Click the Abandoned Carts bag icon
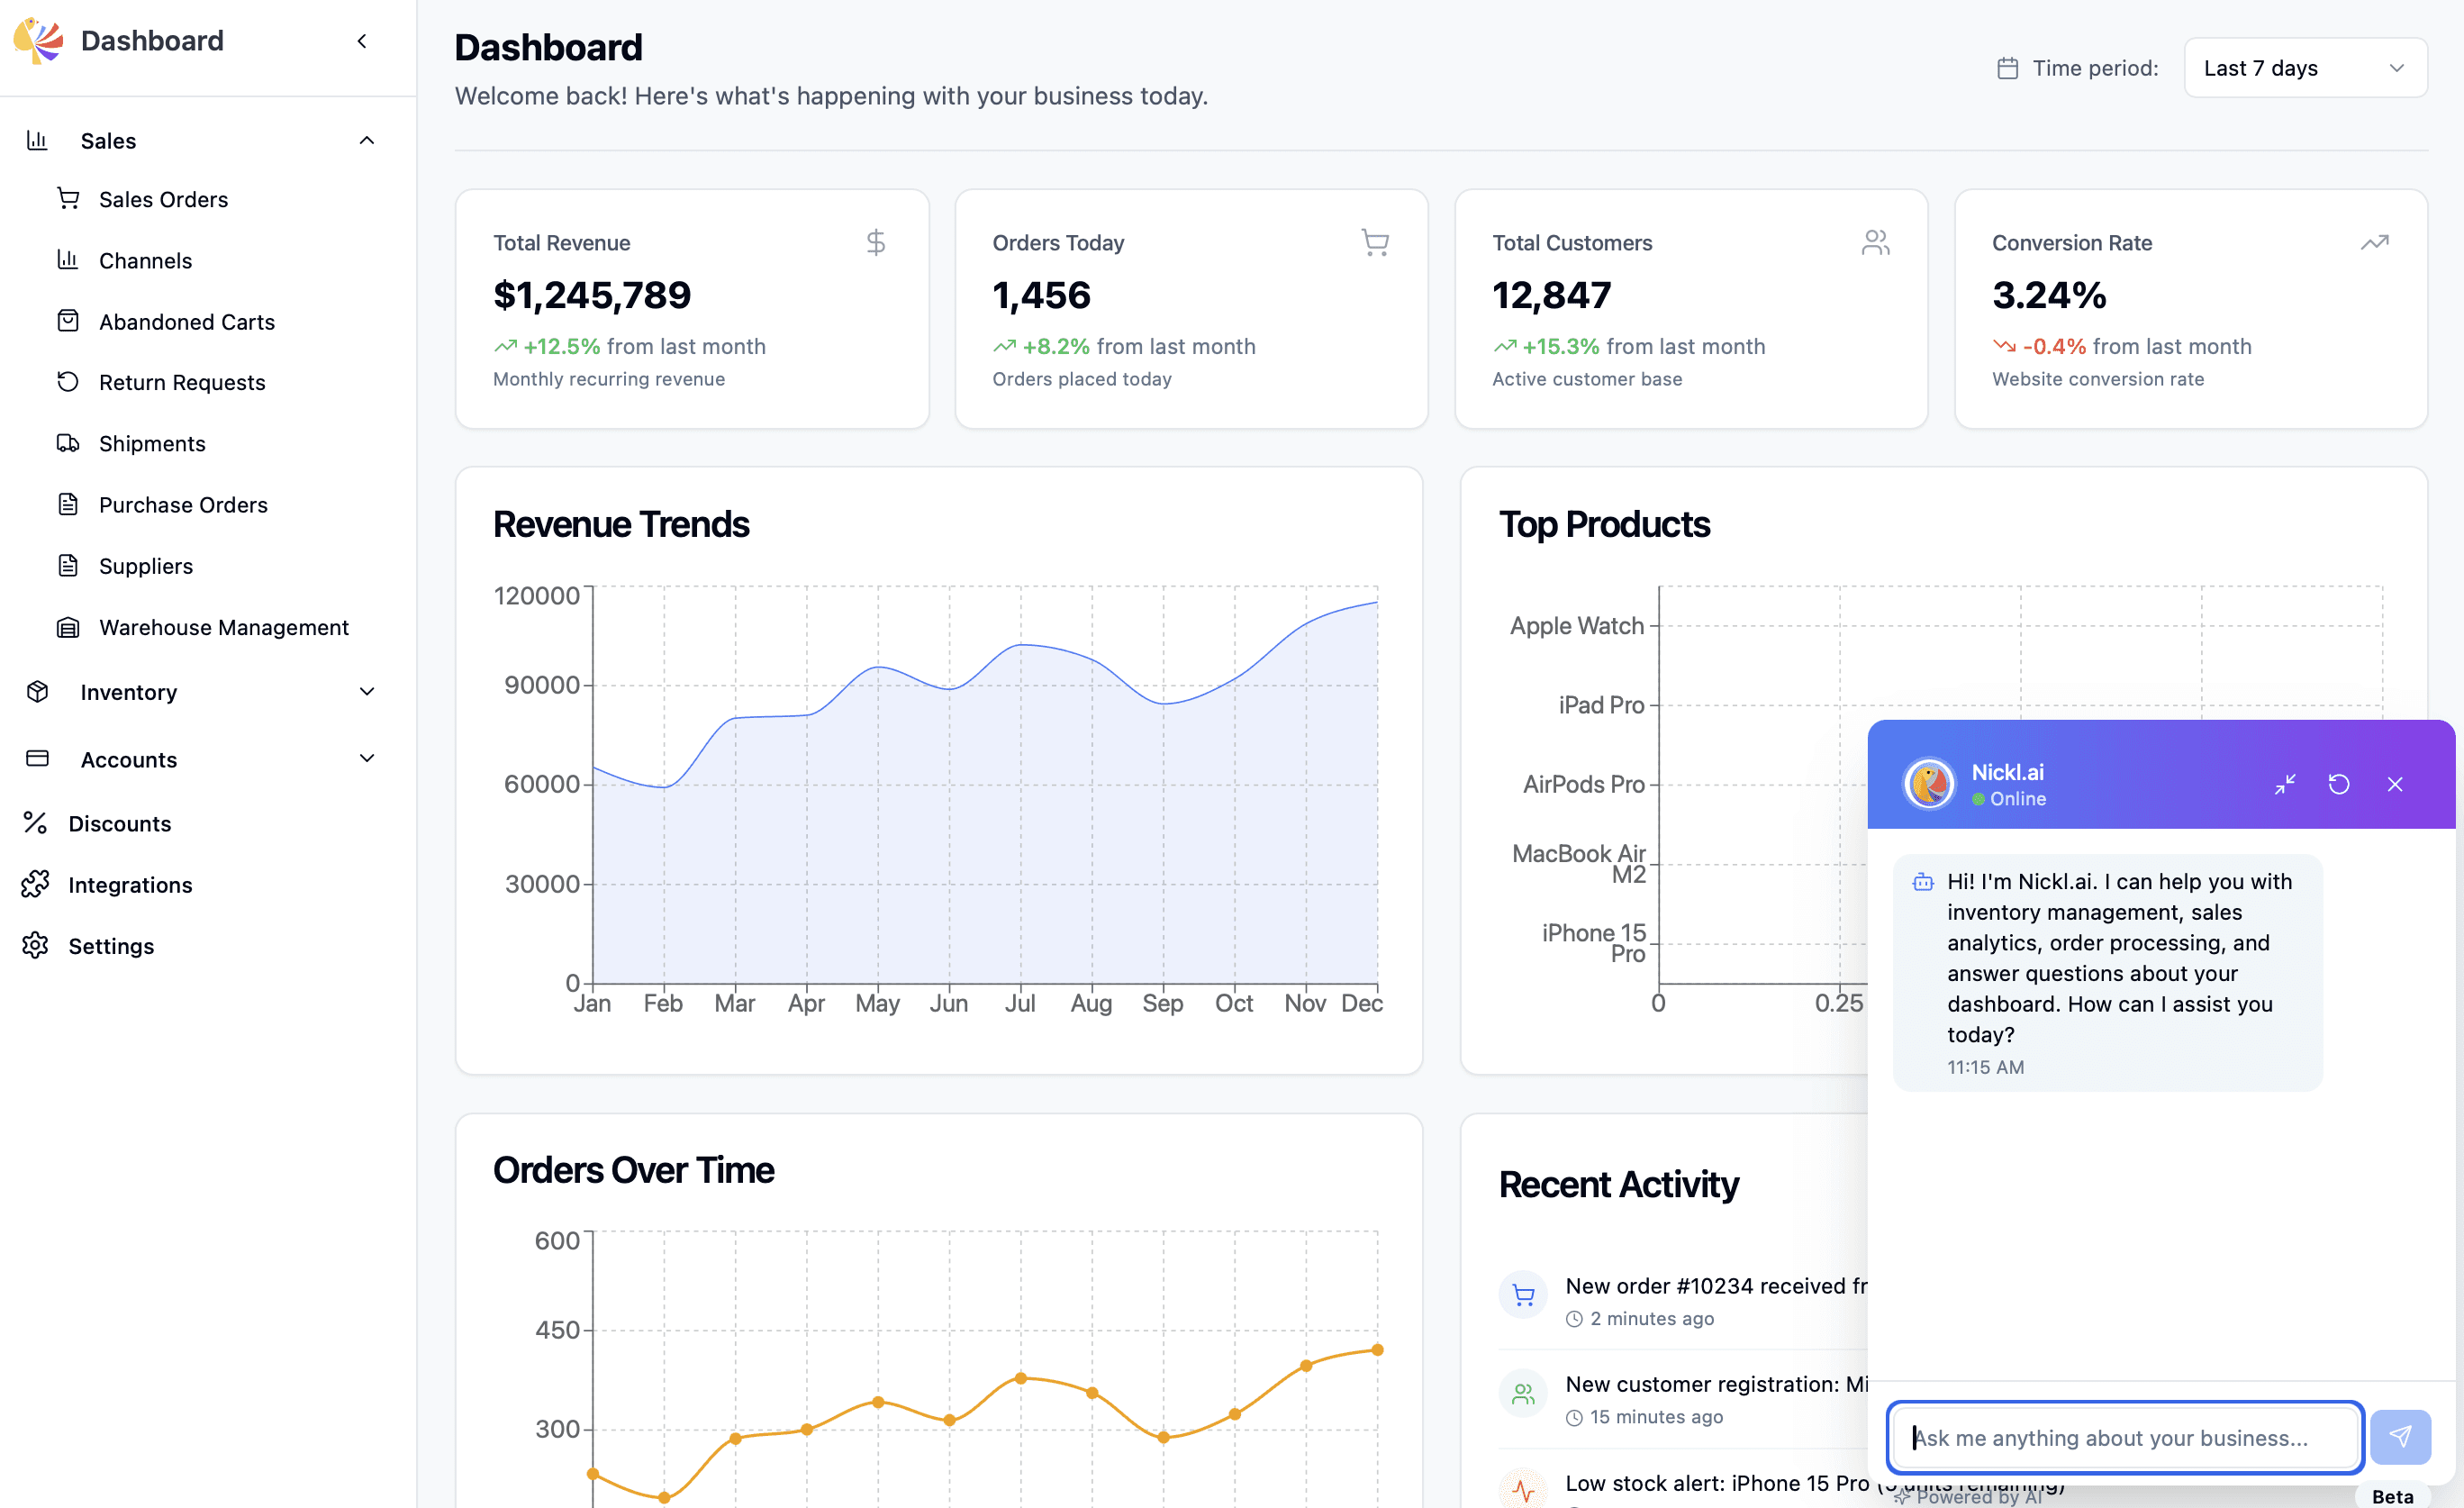Screen dimensions: 2464x1508 tap(68, 321)
